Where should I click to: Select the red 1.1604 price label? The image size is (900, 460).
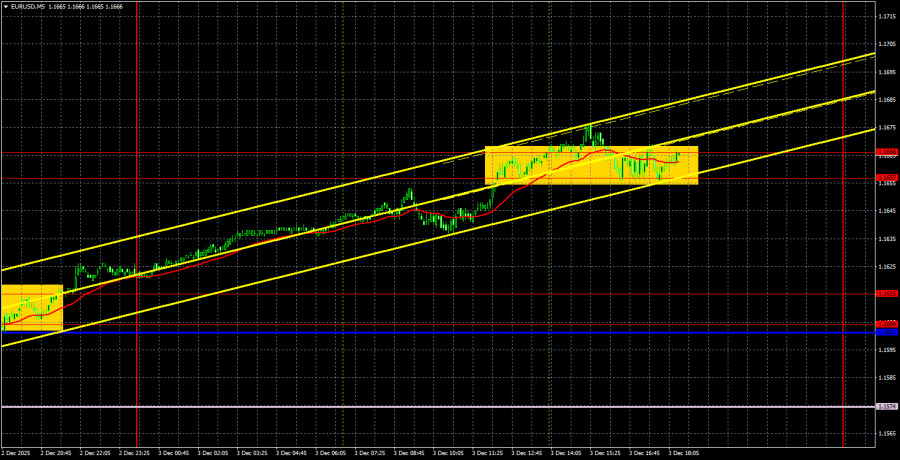tap(886, 324)
